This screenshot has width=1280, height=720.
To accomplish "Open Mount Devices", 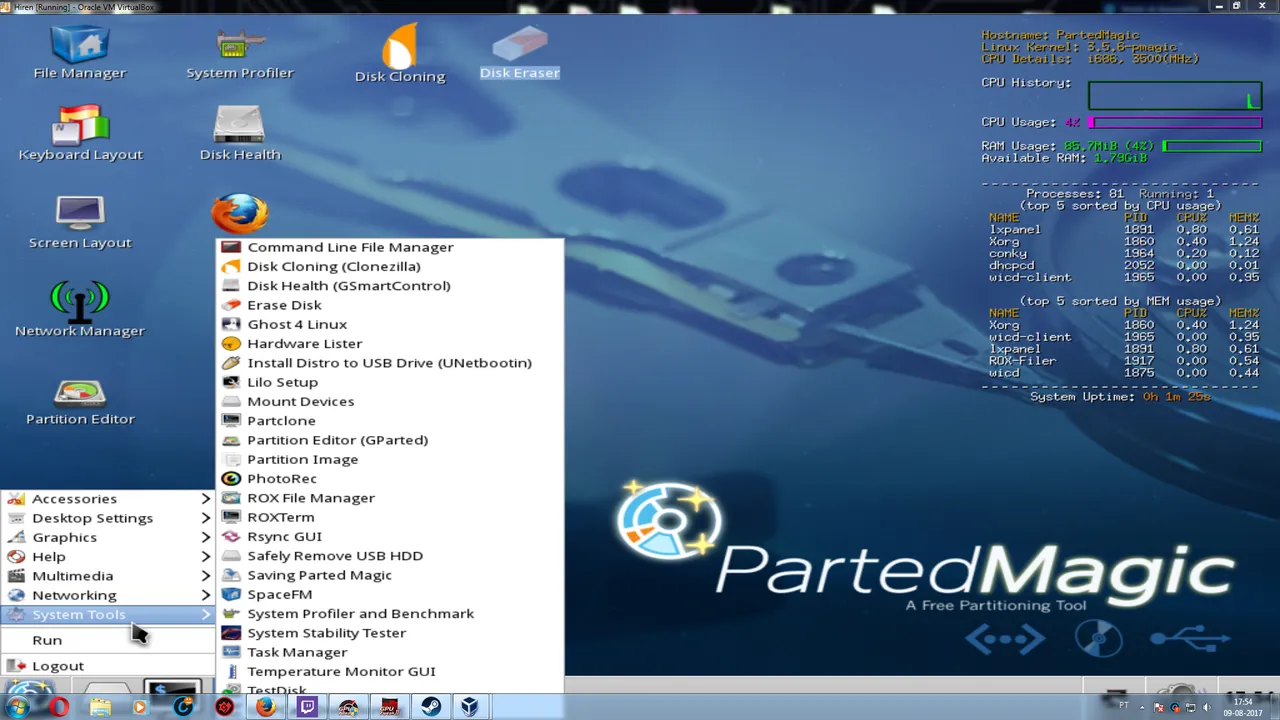I will [390, 401].
